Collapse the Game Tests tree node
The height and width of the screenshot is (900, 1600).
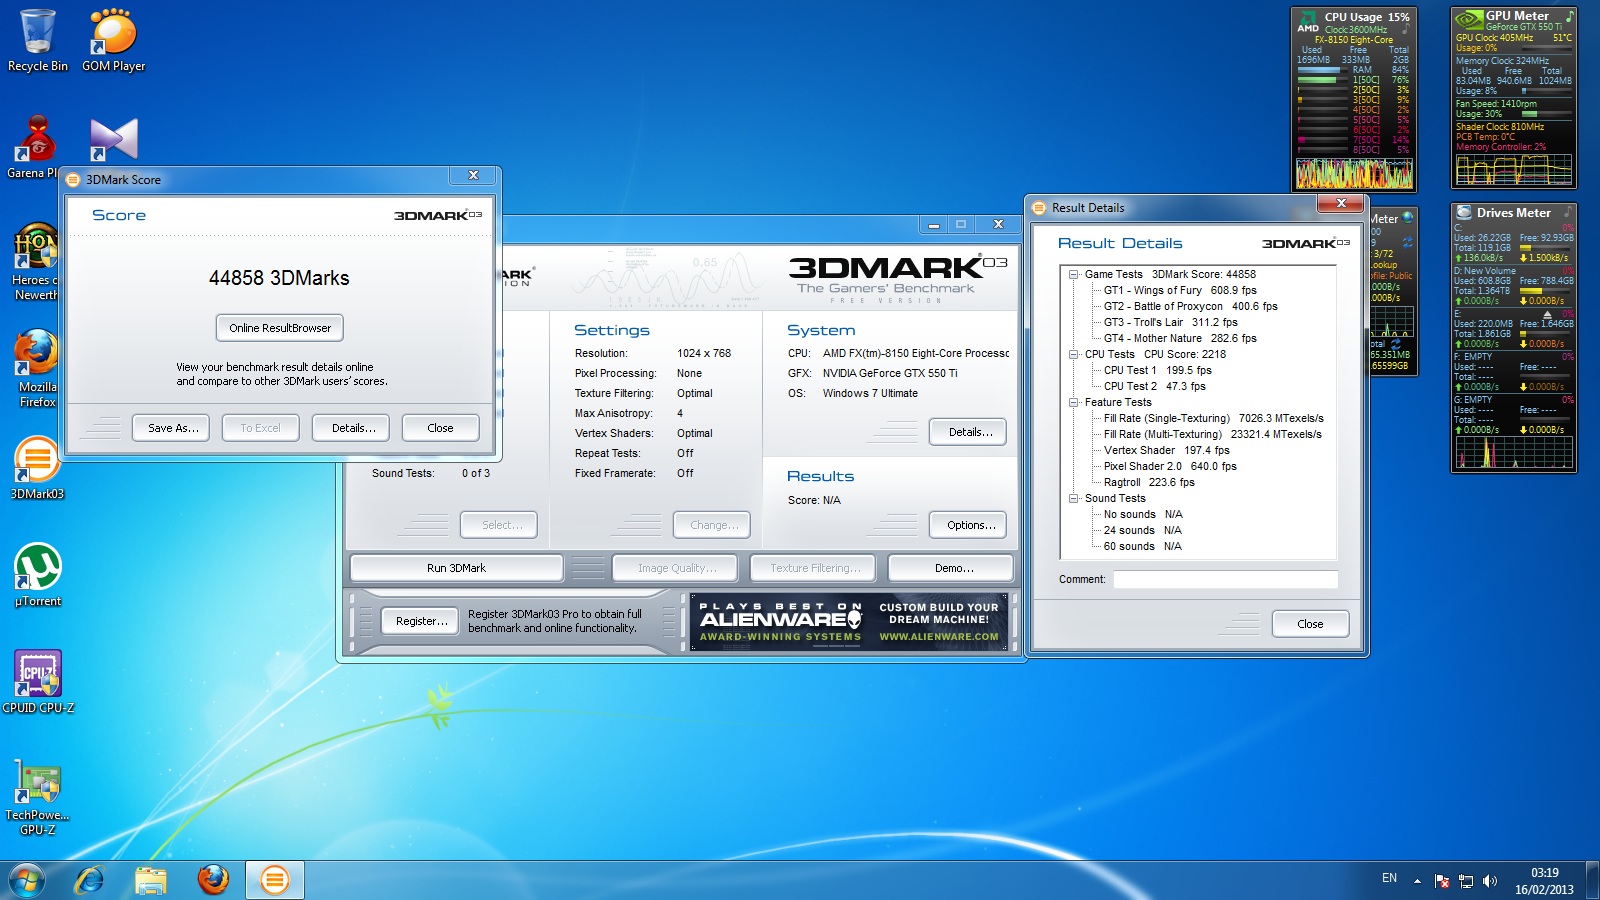click(1073, 274)
